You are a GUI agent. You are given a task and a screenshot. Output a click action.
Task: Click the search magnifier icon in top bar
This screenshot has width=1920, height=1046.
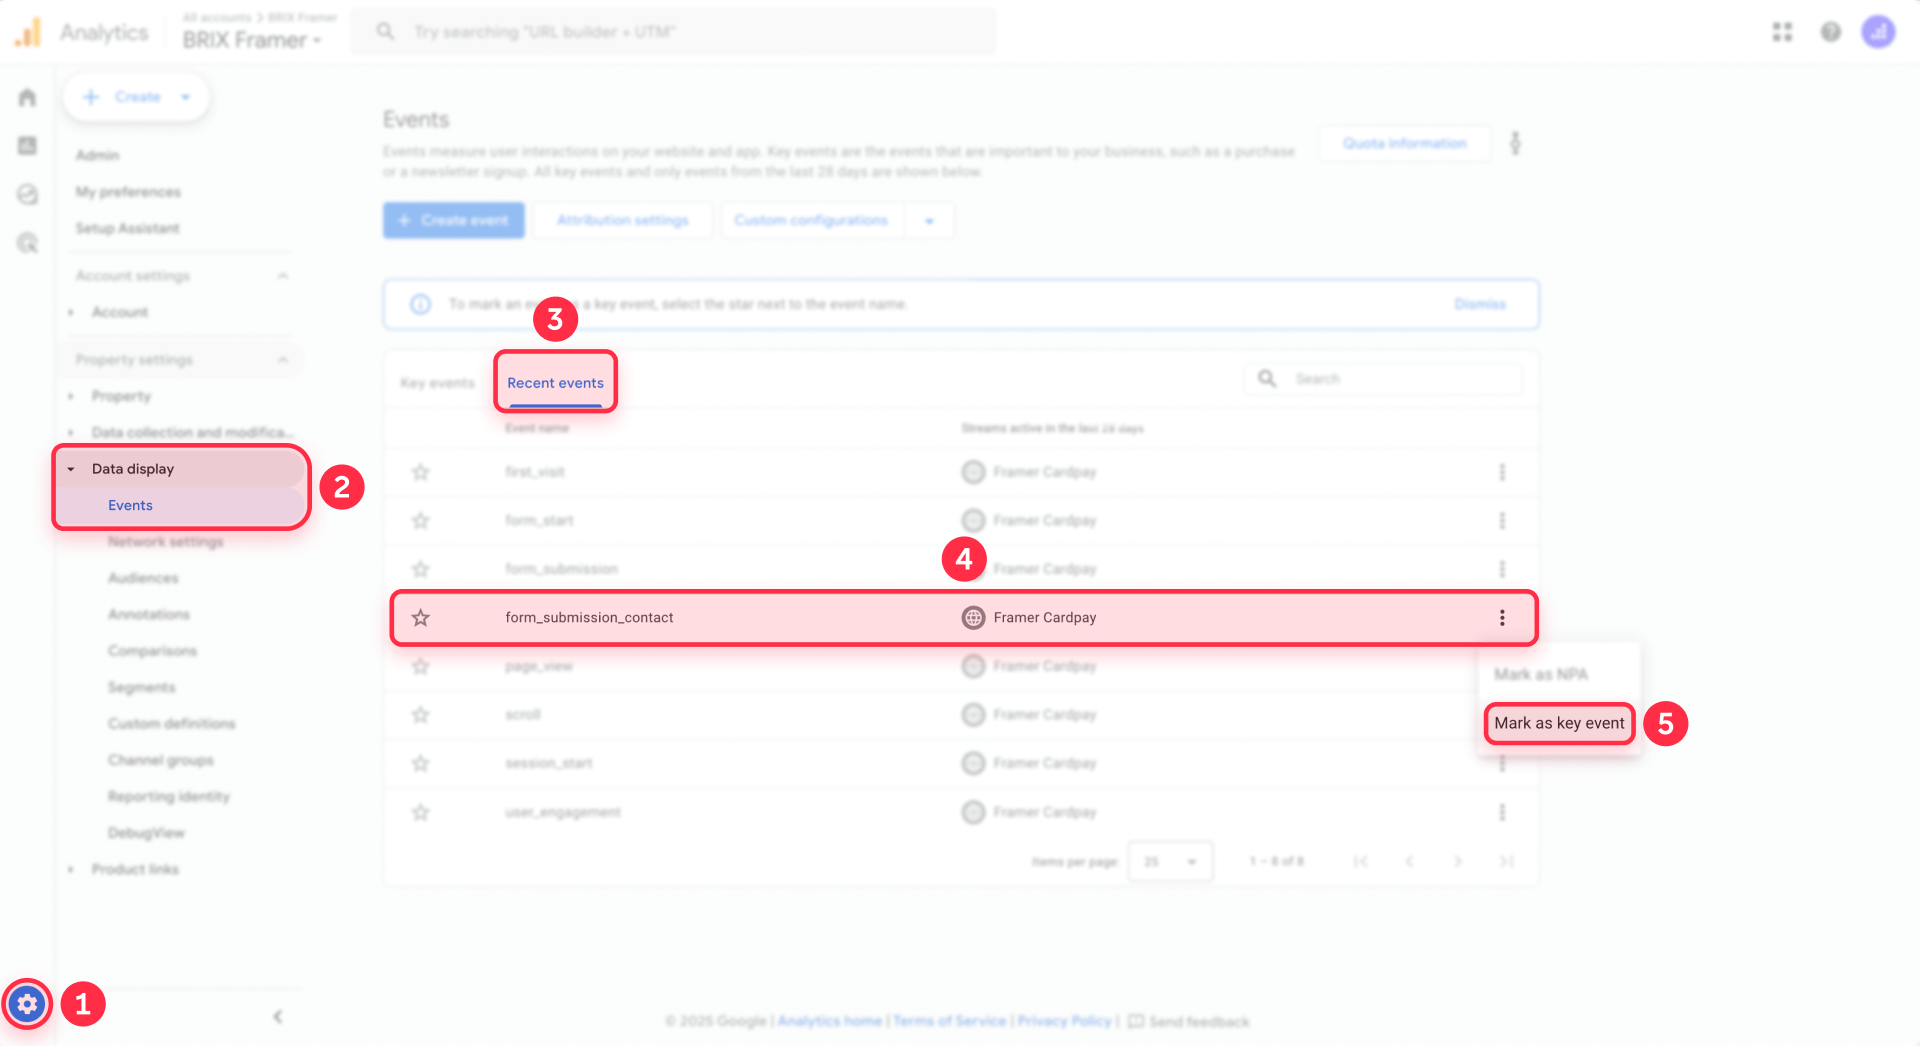pos(385,32)
